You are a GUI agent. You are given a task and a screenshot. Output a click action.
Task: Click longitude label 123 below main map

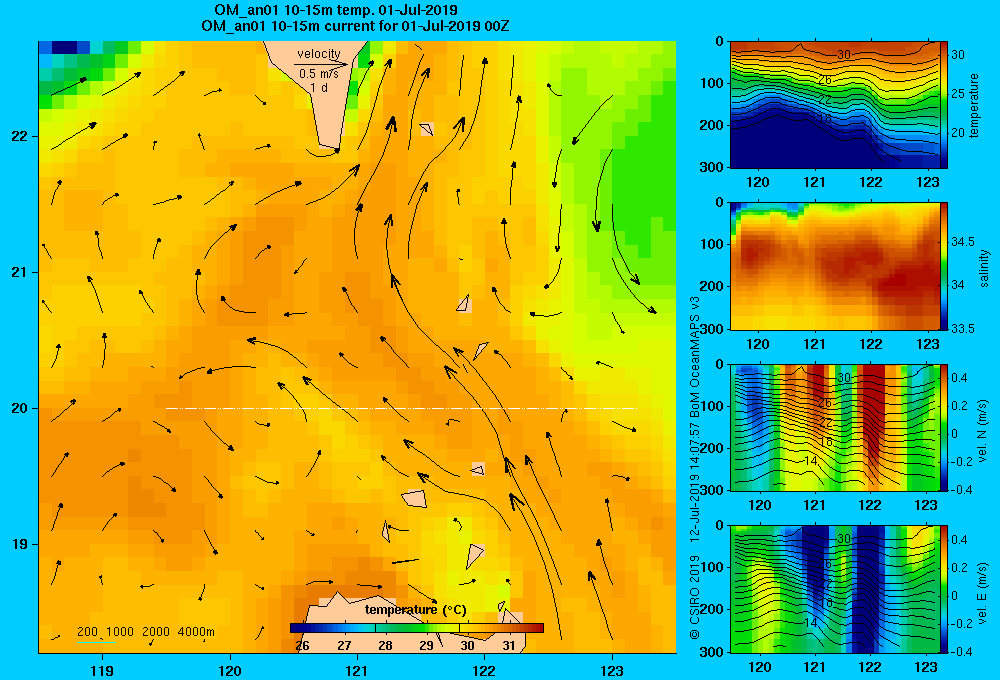pos(612,670)
